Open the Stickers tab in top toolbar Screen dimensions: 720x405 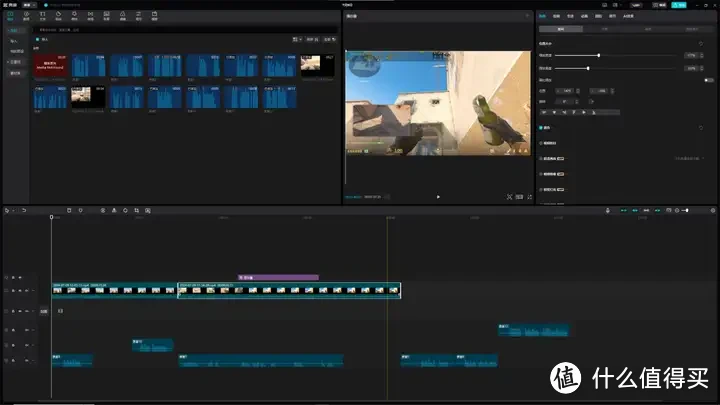tap(58, 16)
